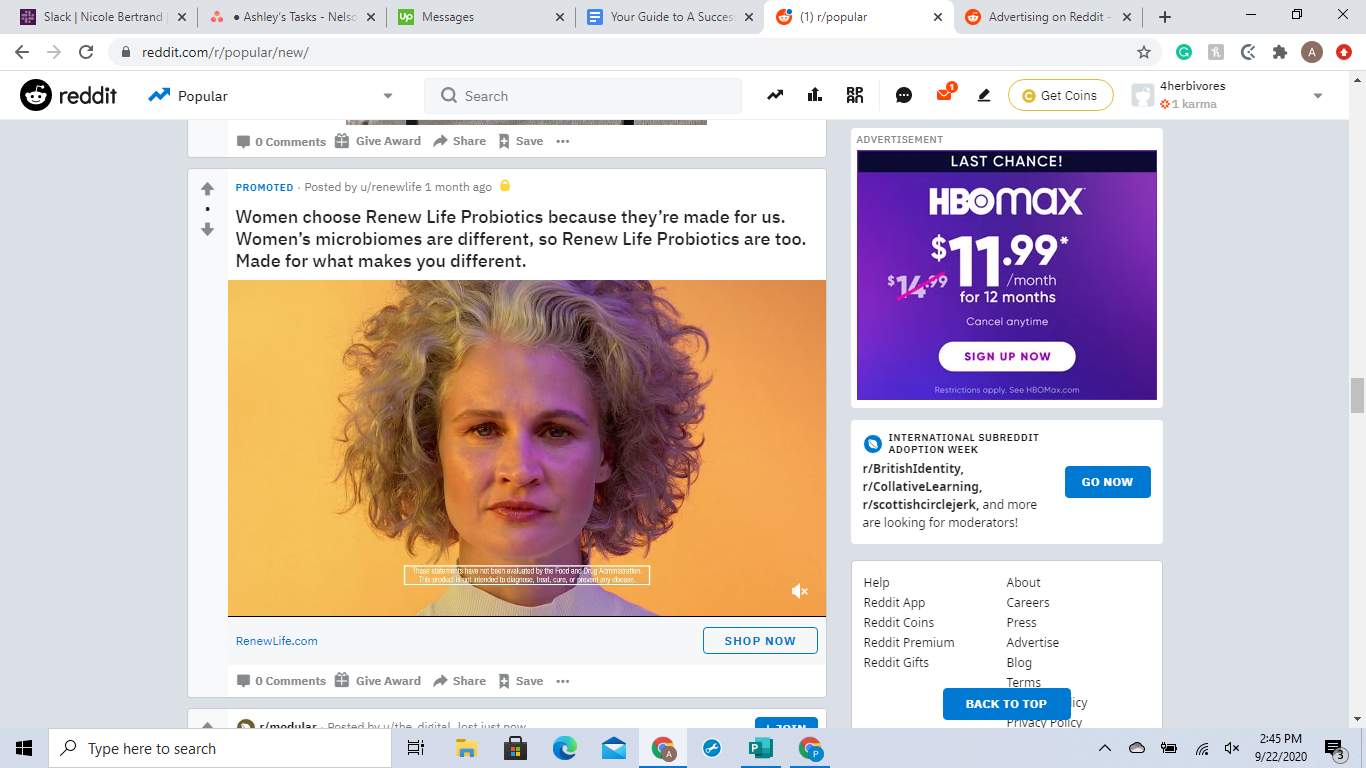
Task: Click SIGN UP NOW on HBO Max ad
Action: [1007, 356]
